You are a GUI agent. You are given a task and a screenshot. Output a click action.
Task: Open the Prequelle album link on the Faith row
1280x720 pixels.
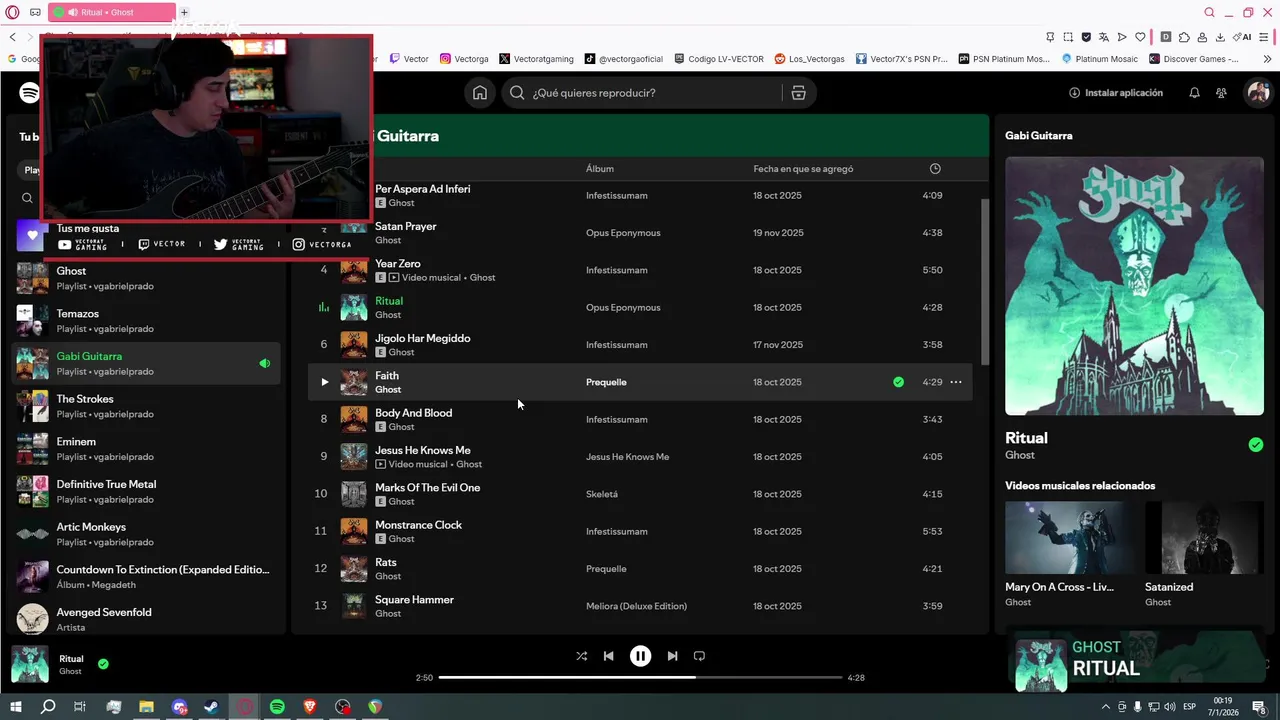[x=606, y=382]
